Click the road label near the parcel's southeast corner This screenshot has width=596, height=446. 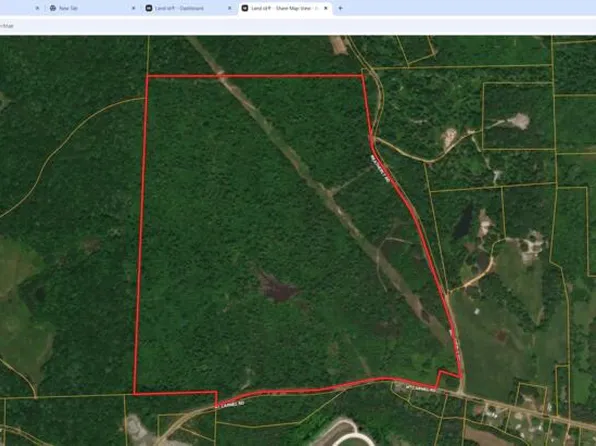[421, 389]
